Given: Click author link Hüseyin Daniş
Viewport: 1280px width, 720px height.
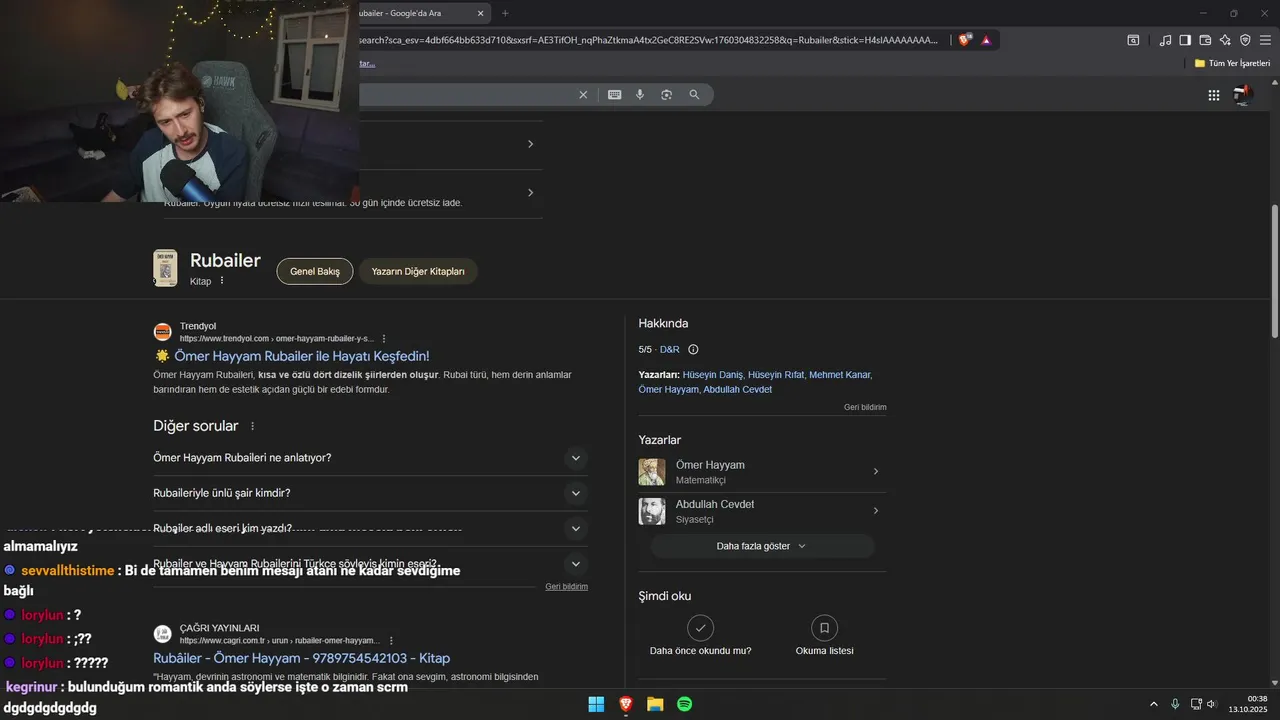Looking at the screenshot, I should coord(712,375).
